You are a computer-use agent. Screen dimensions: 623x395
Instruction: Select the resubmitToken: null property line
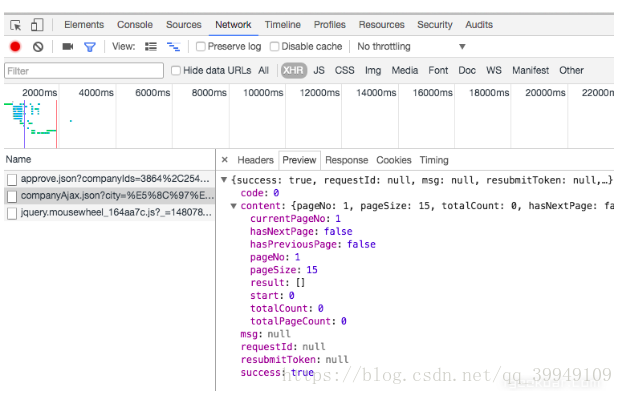[294, 360]
